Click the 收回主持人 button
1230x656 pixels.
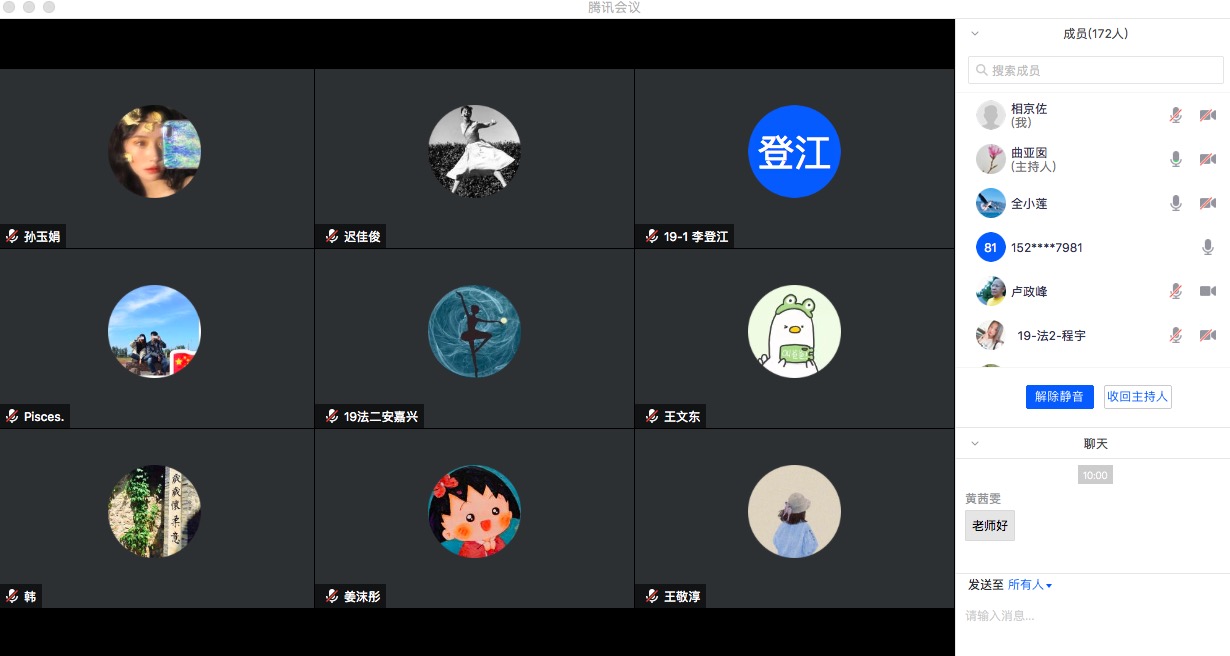click(1137, 397)
